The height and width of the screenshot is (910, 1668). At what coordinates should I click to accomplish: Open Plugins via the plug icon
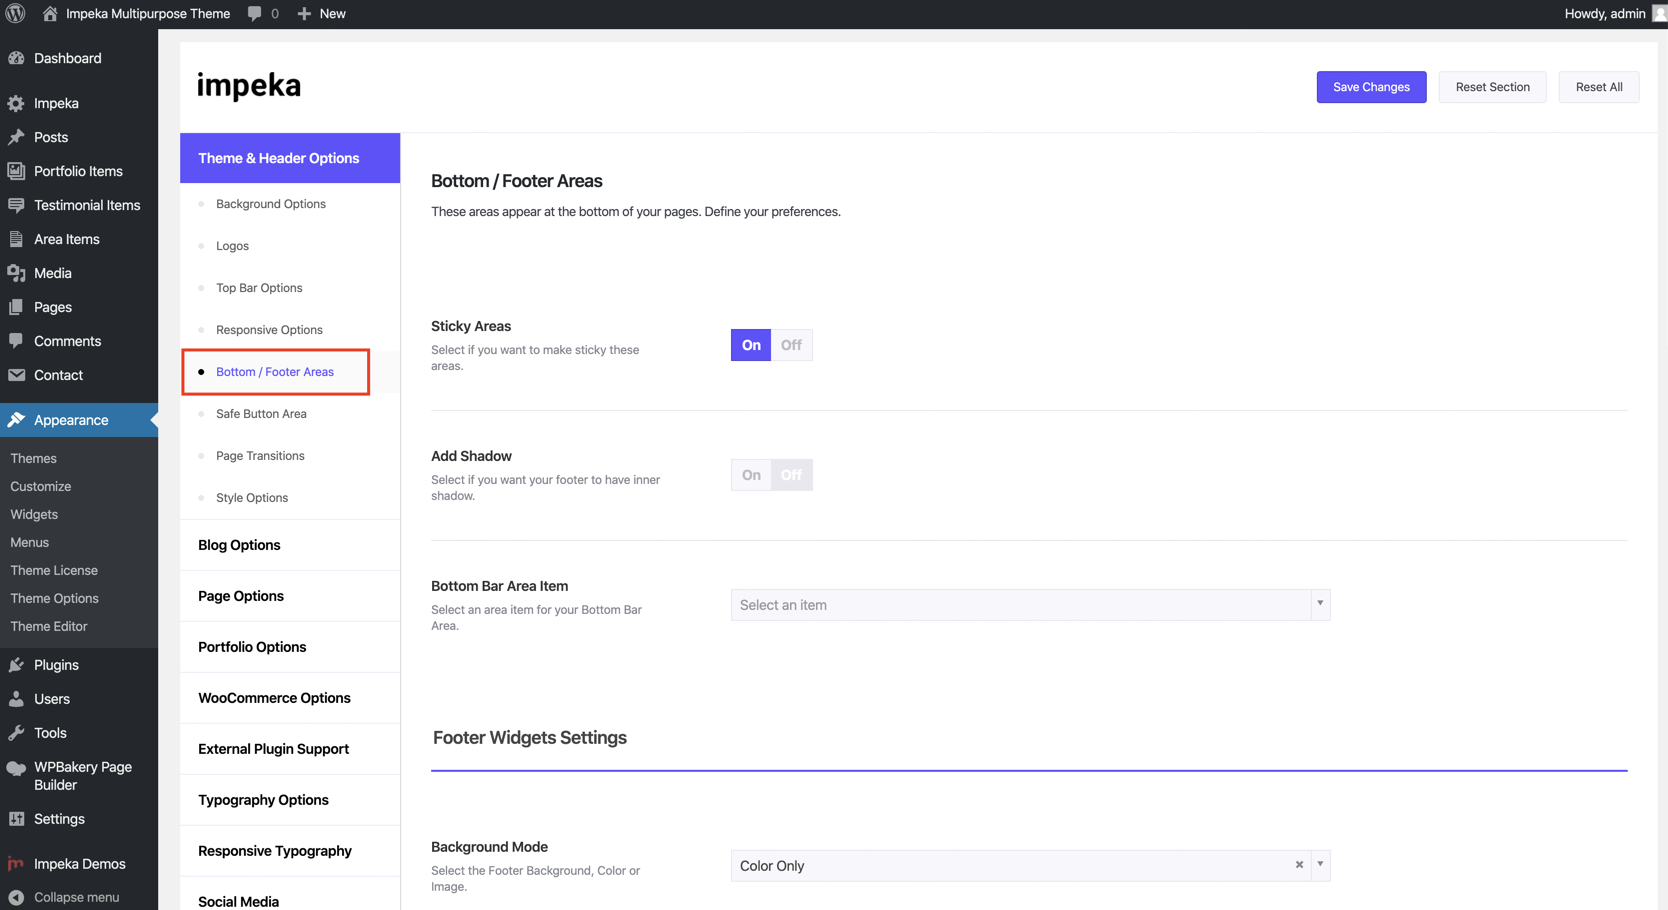point(16,665)
